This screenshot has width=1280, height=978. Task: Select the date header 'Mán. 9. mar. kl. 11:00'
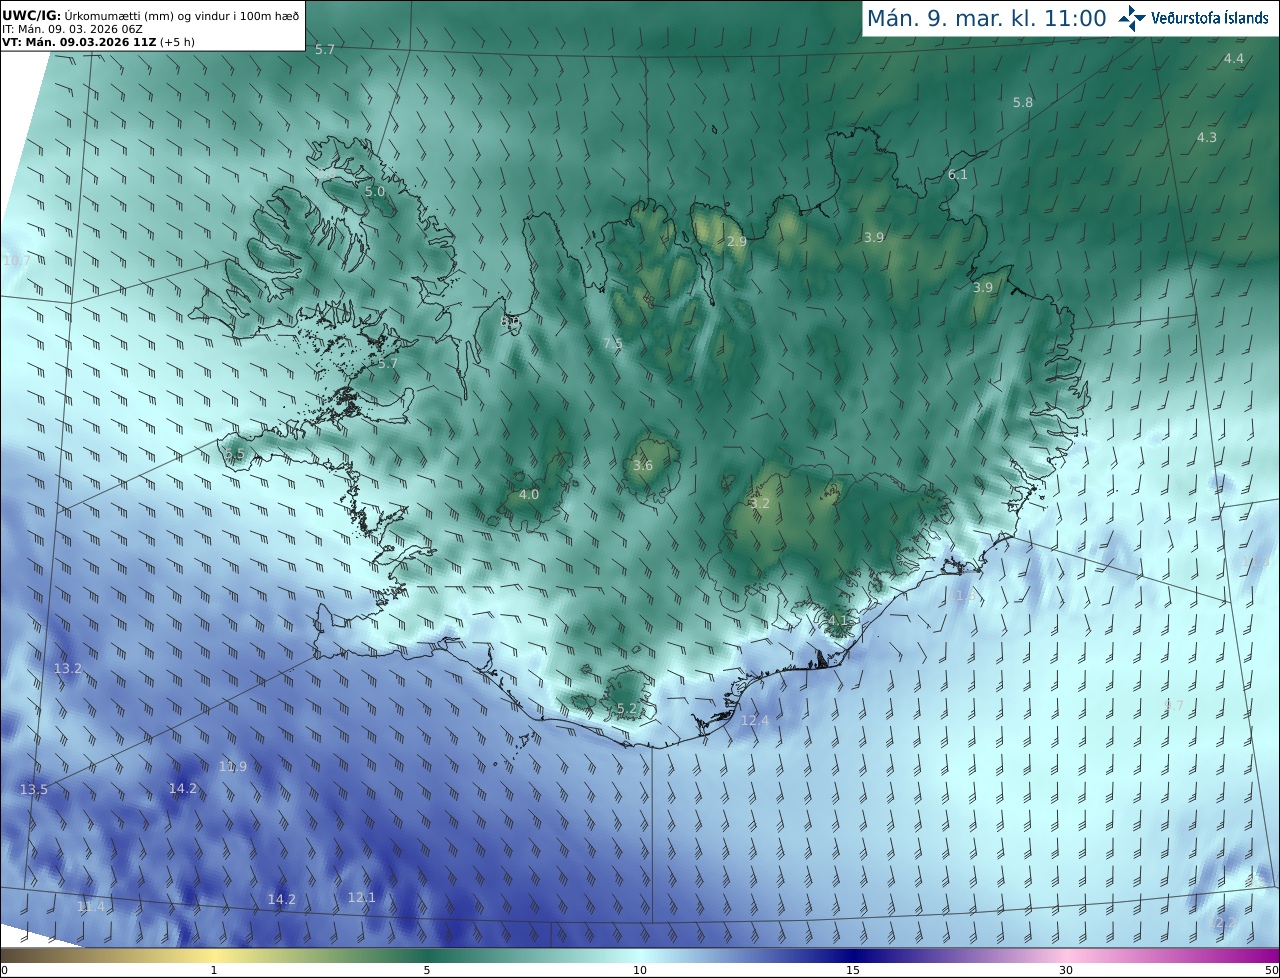coord(986,18)
